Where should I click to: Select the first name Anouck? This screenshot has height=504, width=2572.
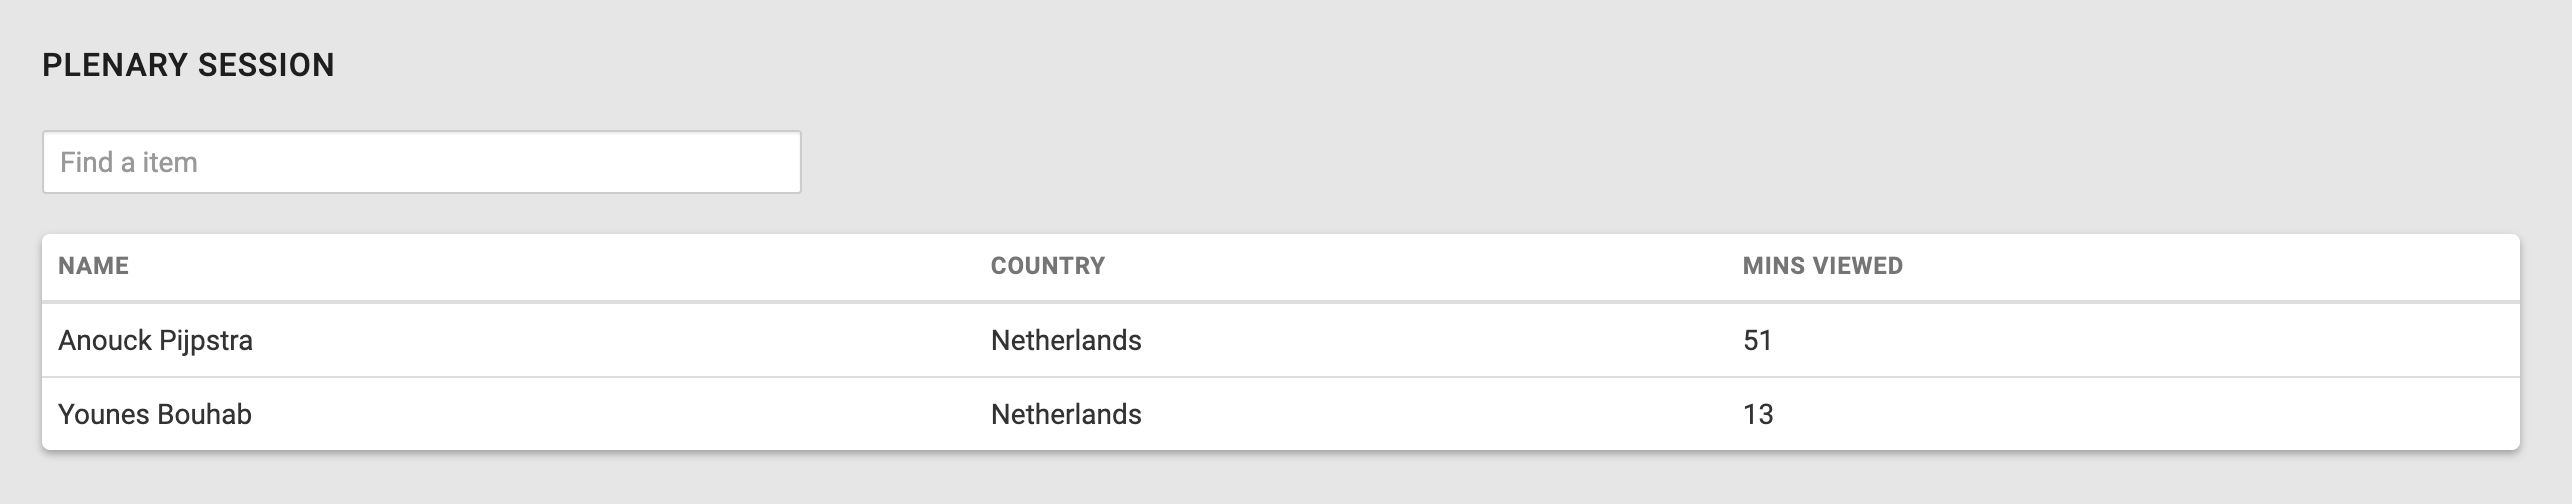tap(105, 341)
